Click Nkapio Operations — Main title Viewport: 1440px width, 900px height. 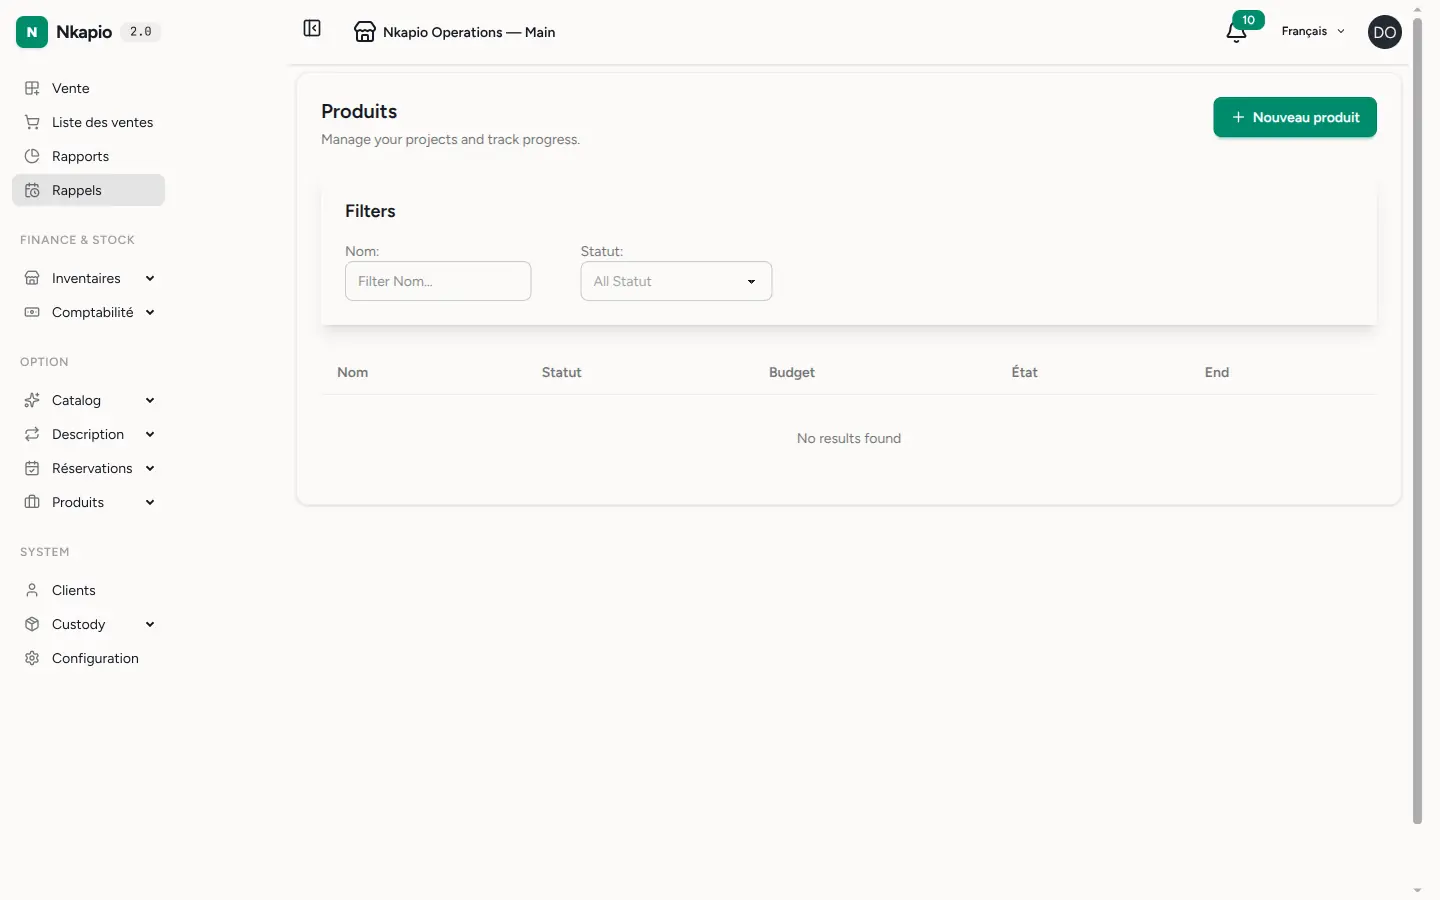pyautogui.click(x=469, y=32)
